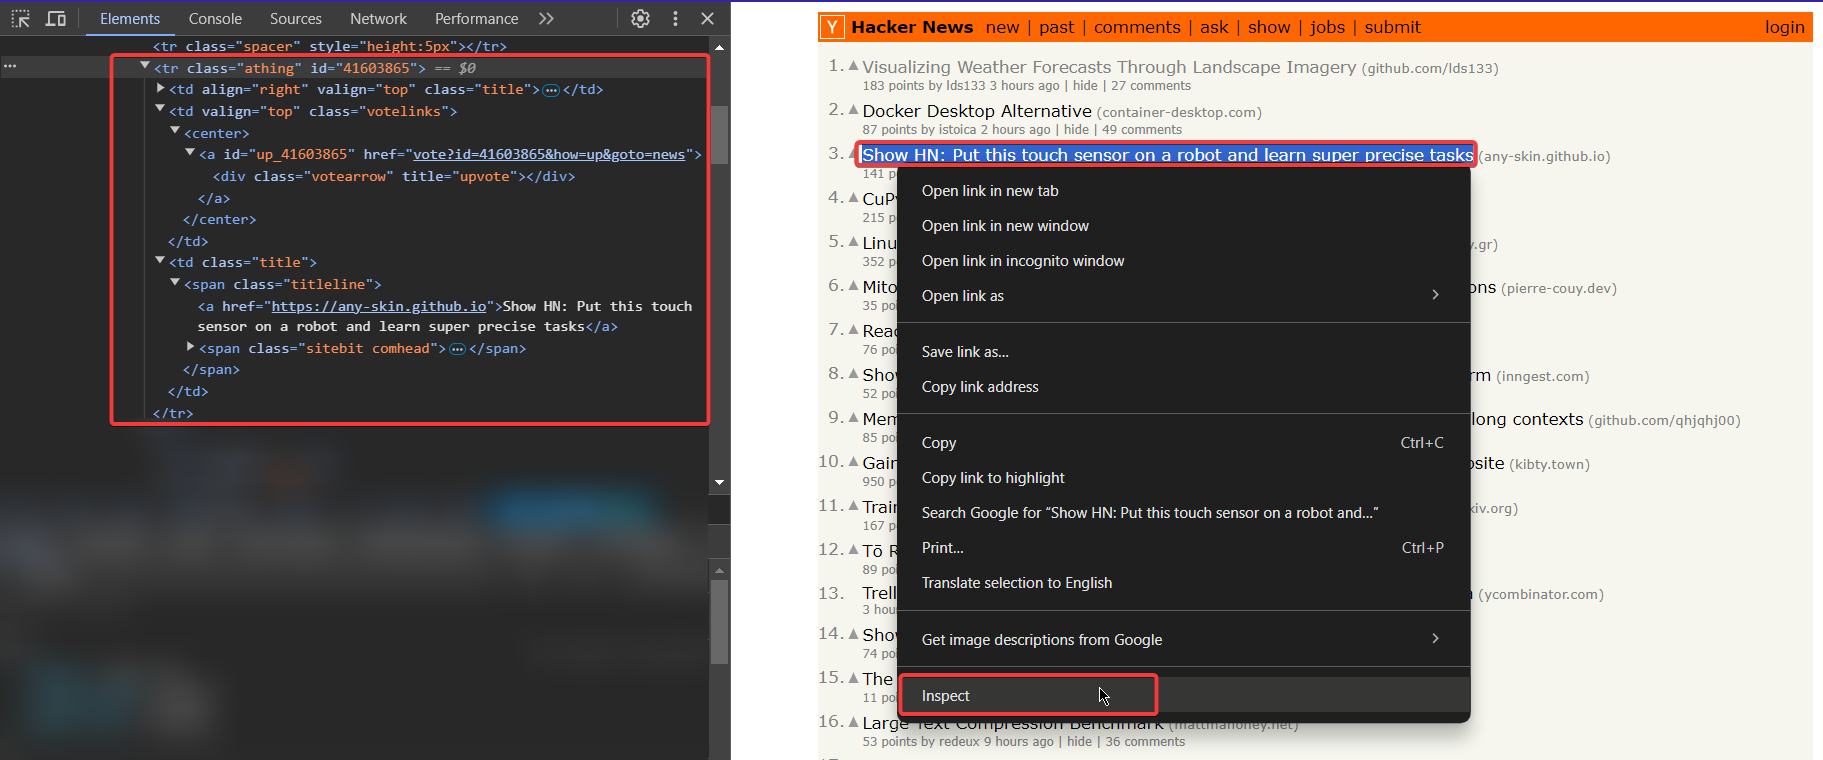Switch to the Performance tab

tap(476, 19)
